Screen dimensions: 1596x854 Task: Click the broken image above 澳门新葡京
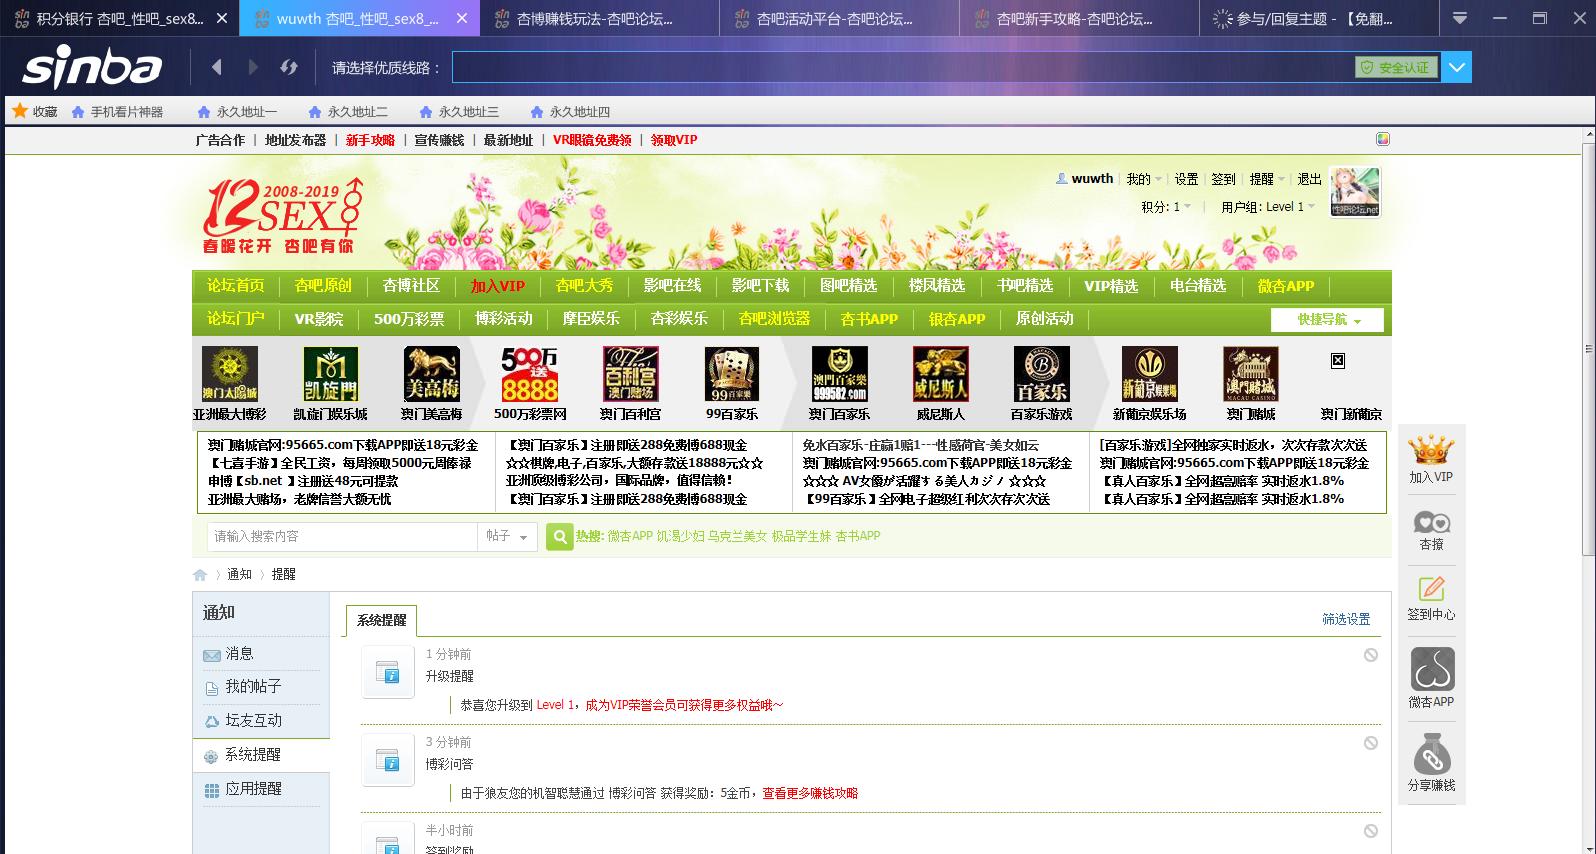pyautogui.click(x=1338, y=361)
